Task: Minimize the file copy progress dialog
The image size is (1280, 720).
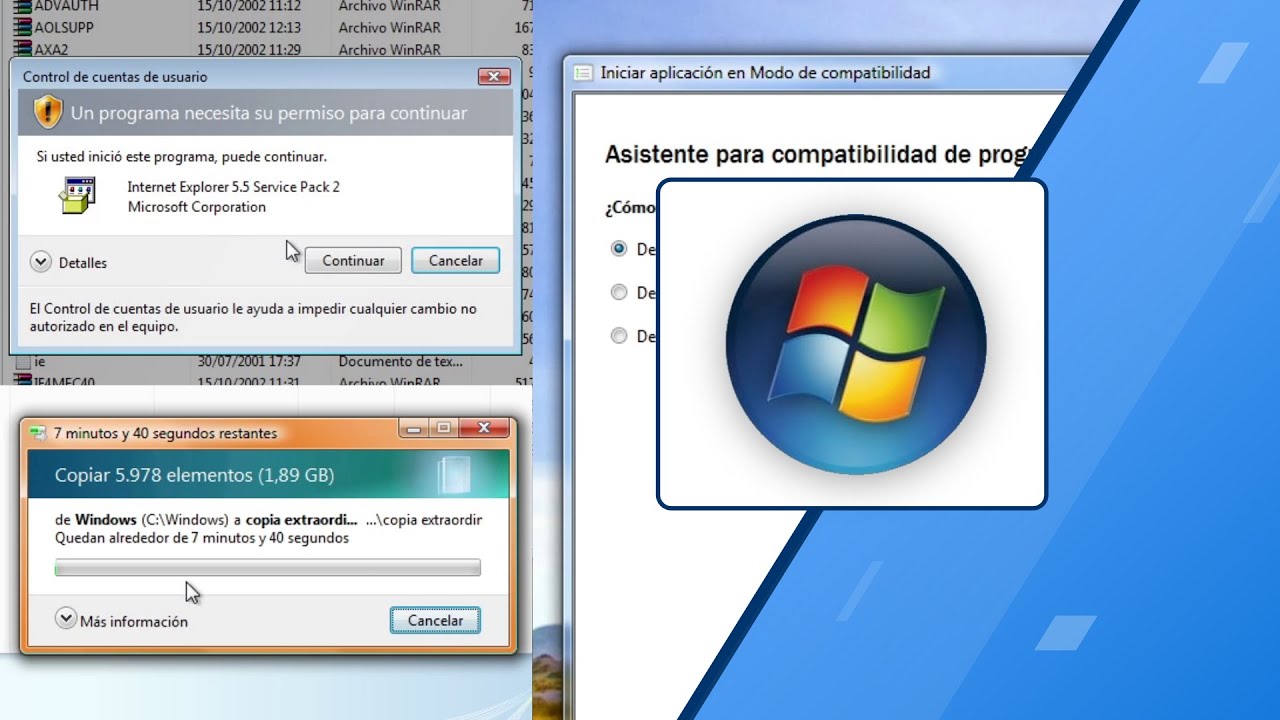Action: 413,429
